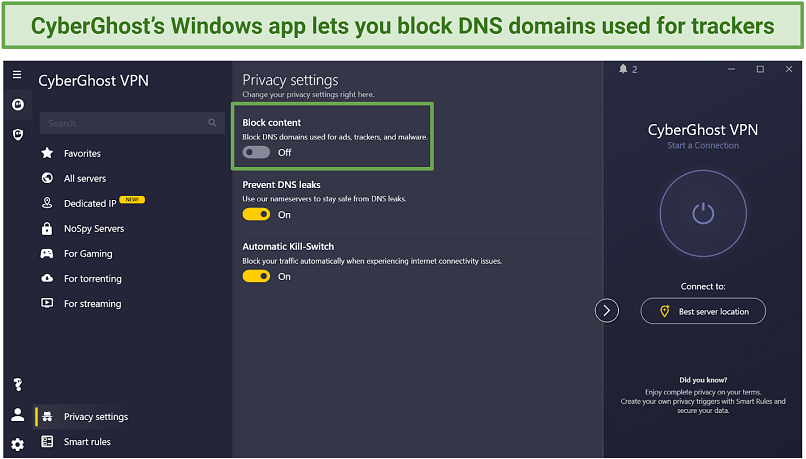The height and width of the screenshot is (459, 806).
Task: Click the Dedicated IP person-pin icon
Action: click(47, 203)
